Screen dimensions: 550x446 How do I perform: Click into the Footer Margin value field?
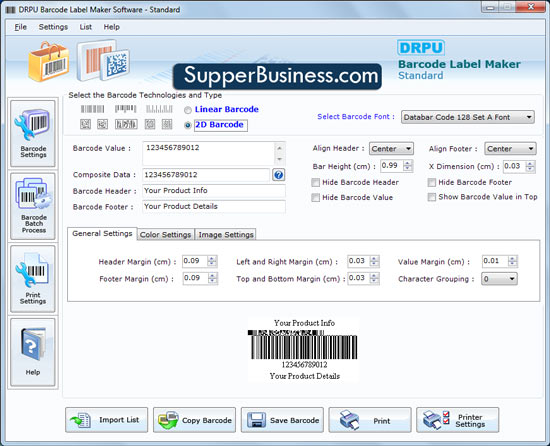point(195,278)
